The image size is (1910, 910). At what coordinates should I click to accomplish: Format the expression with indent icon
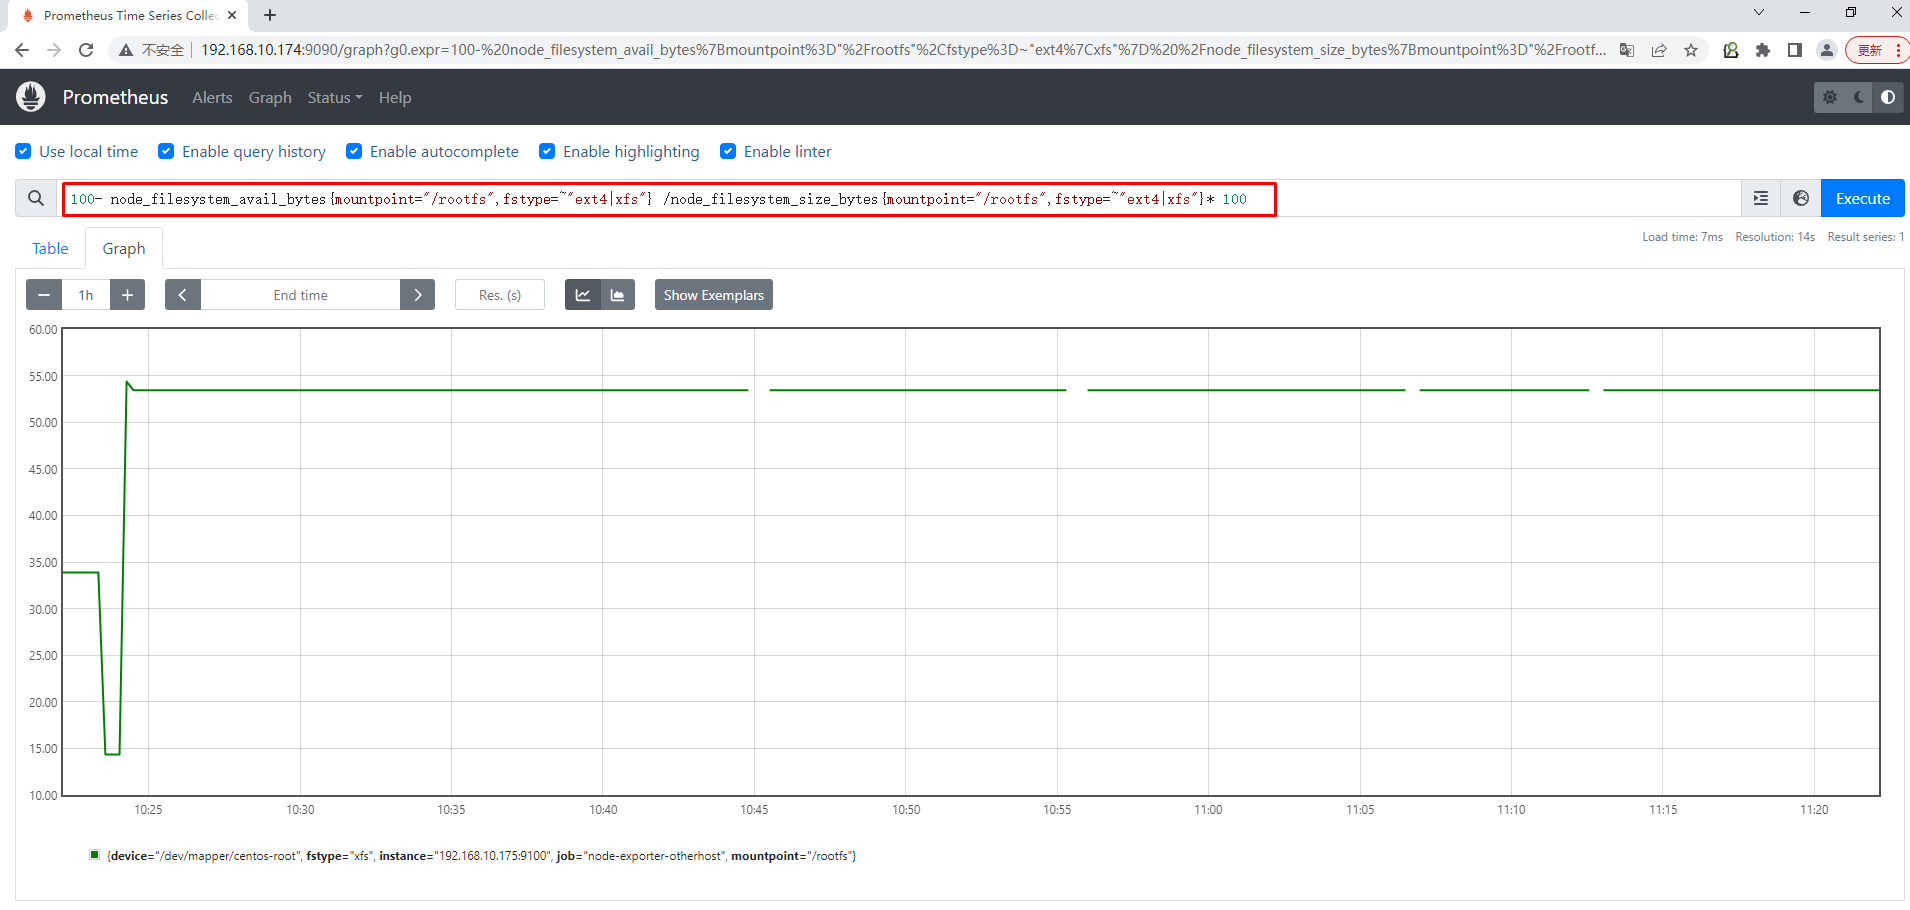coord(1761,198)
